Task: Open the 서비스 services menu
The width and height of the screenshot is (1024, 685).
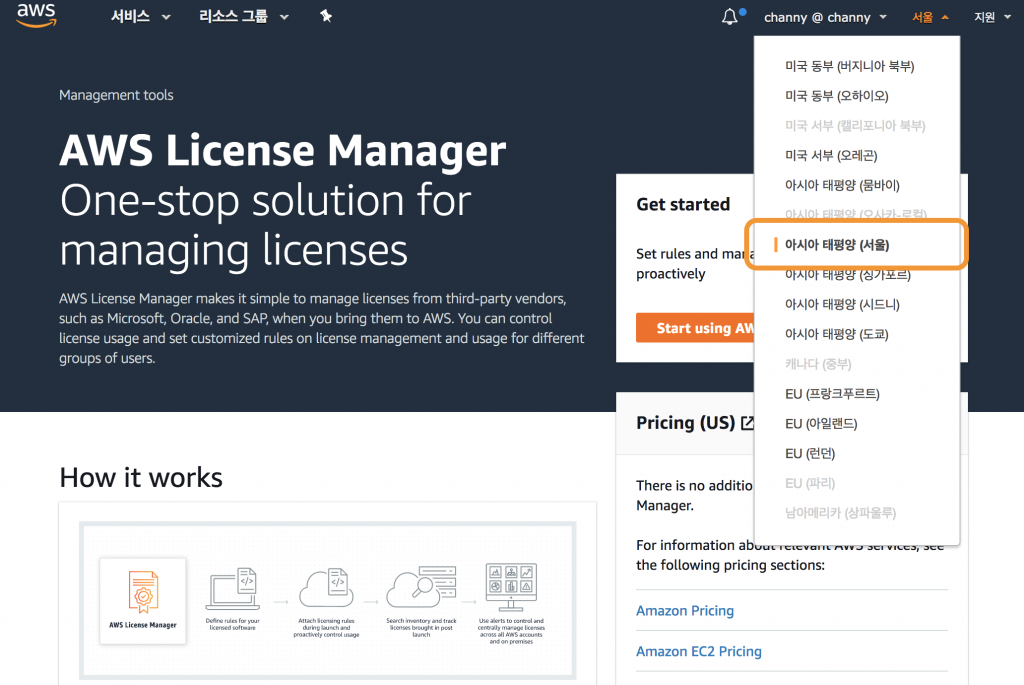Action: coord(140,16)
